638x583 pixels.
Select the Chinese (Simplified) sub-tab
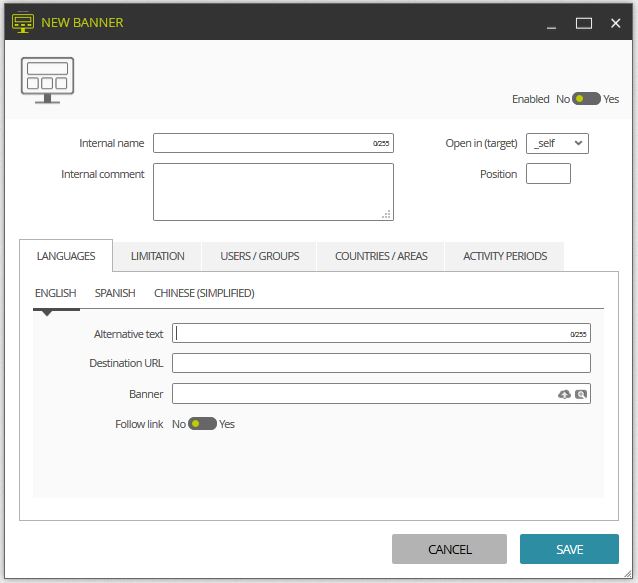204,293
